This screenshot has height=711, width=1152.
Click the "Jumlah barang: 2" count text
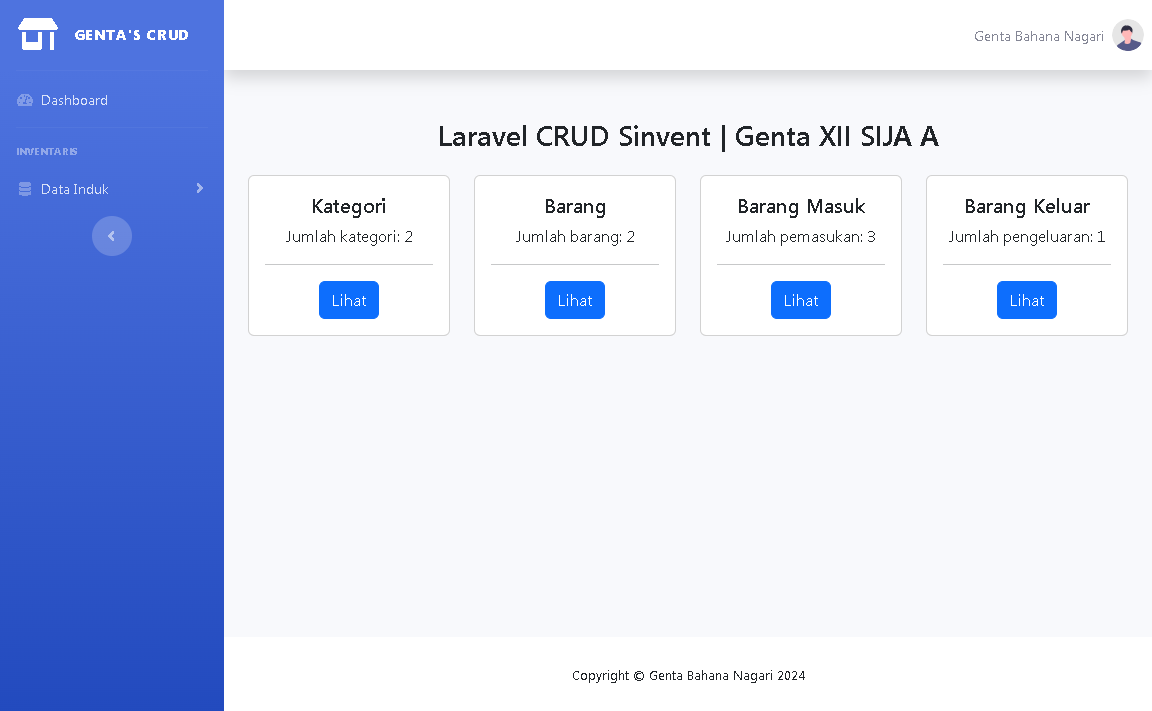[575, 237]
